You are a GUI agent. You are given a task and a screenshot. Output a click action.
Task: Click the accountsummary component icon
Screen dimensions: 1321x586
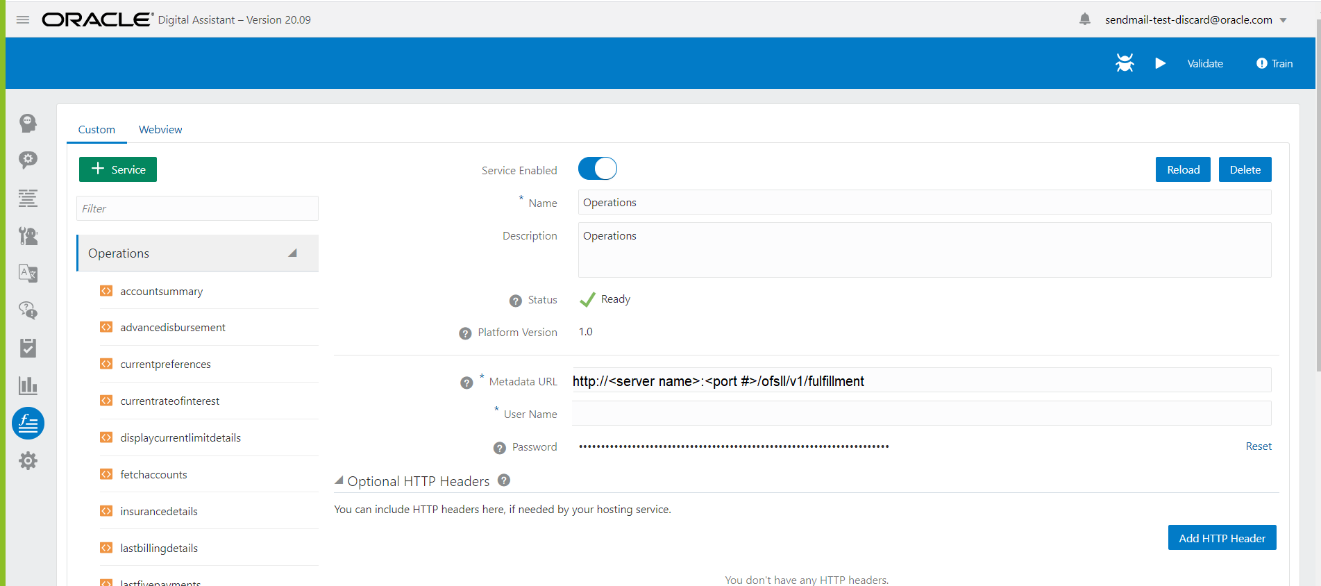point(106,291)
